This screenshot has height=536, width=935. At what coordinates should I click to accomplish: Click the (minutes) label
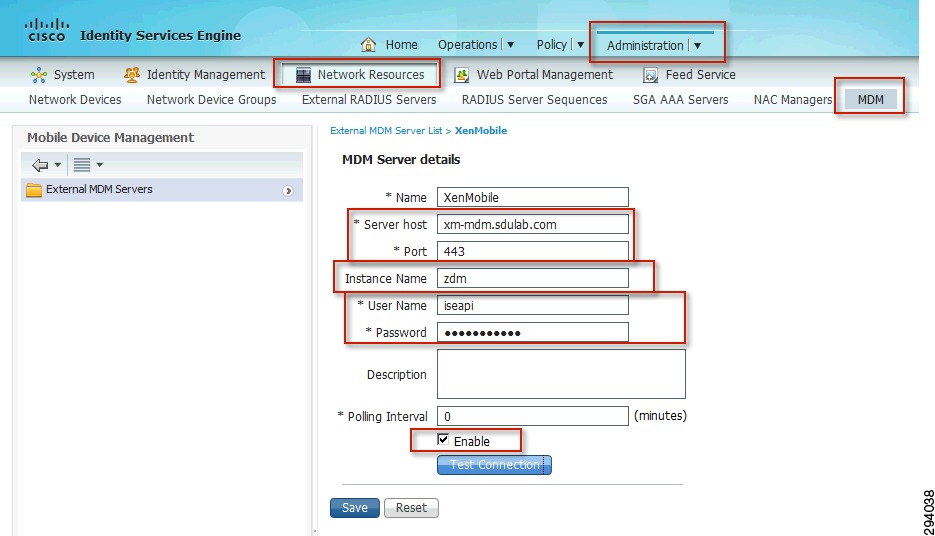(x=660, y=416)
